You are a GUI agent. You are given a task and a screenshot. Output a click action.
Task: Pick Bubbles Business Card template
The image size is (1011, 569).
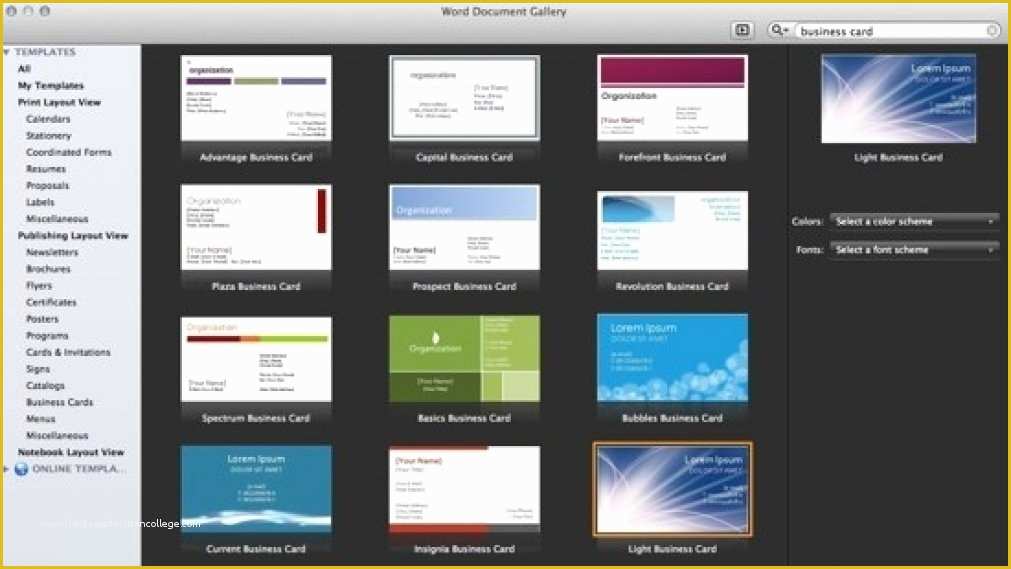point(672,358)
